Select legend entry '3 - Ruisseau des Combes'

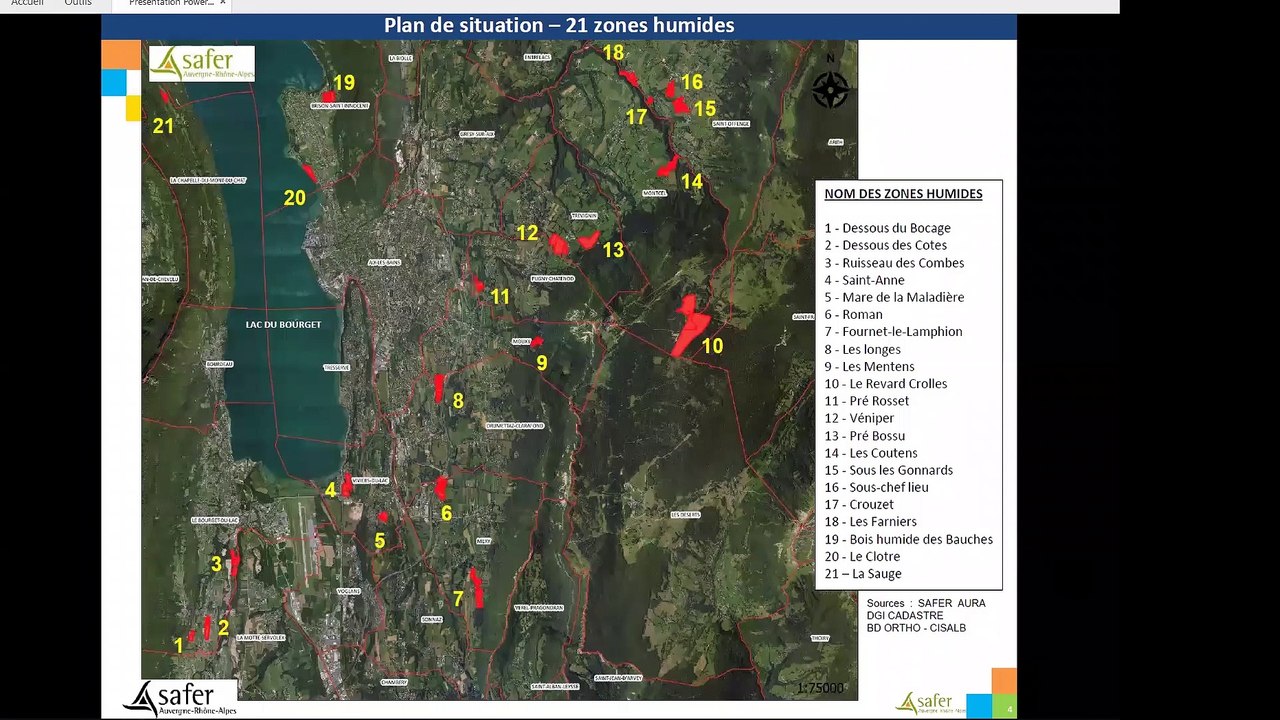coord(894,263)
